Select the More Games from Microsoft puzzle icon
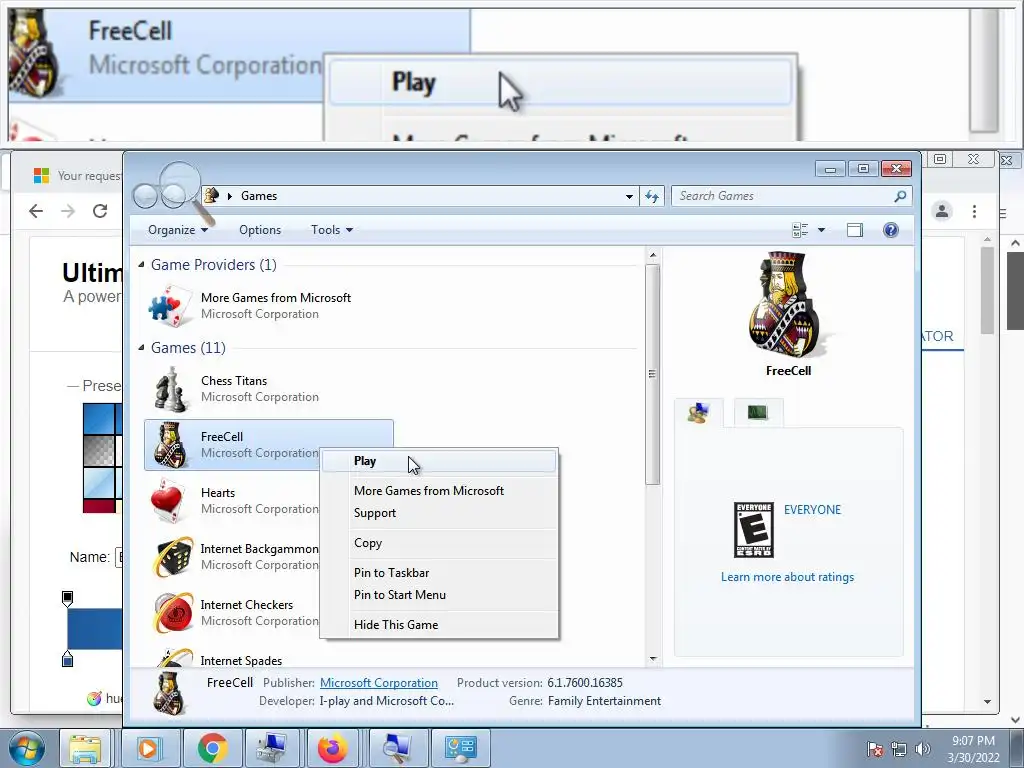Image resolution: width=1024 pixels, height=768 pixels. 170,306
